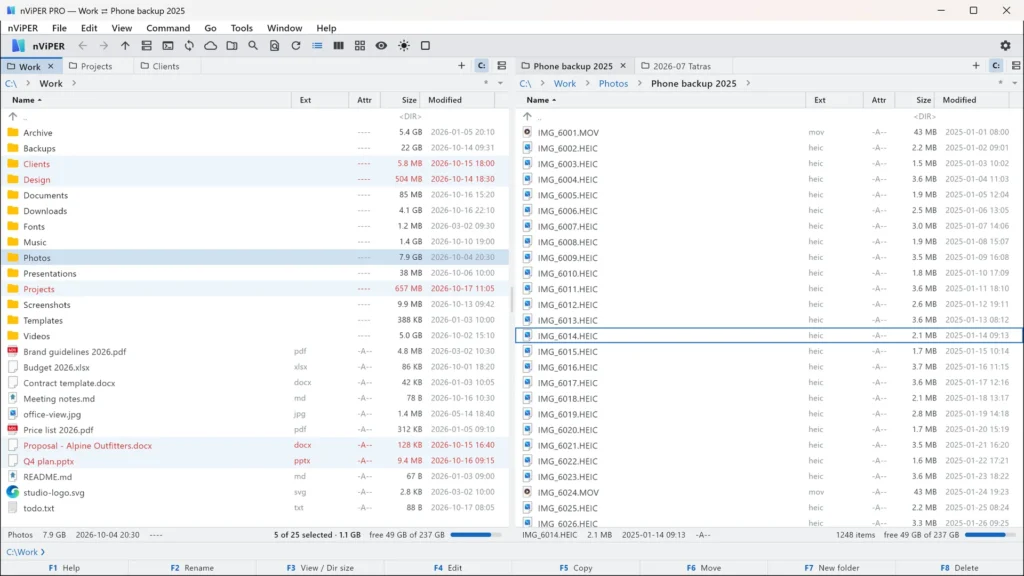
Task: Click the right panel disk usage bar
Action: pos(990,535)
